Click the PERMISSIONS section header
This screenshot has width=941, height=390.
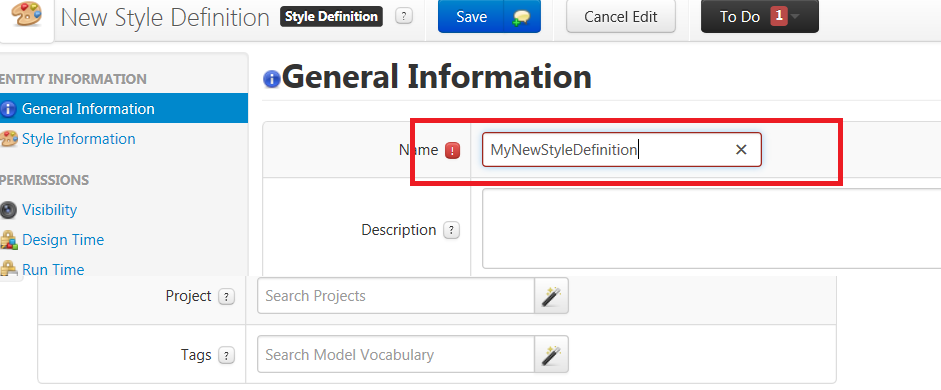(44, 180)
